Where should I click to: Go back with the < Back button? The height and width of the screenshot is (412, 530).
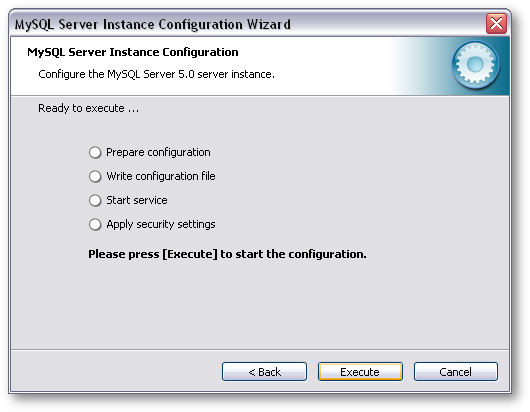tap(264, 372)
